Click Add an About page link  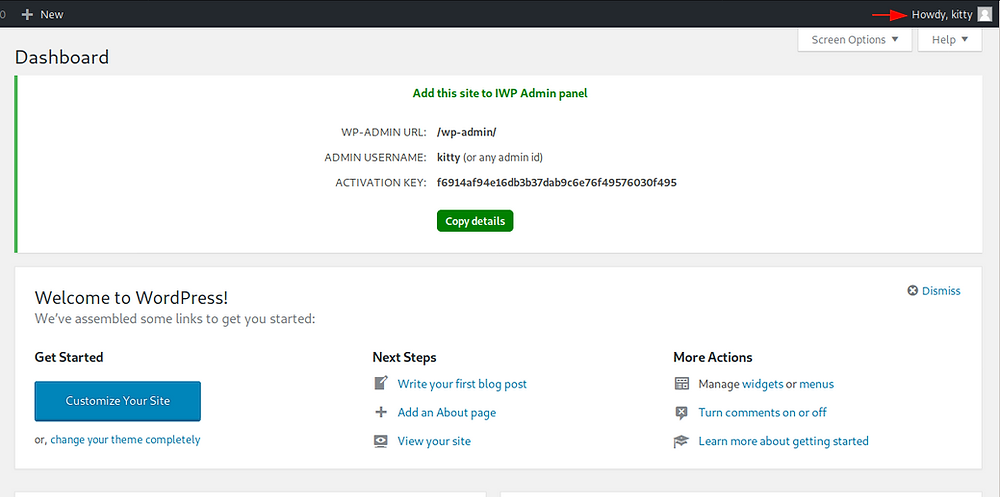[446, 413]
